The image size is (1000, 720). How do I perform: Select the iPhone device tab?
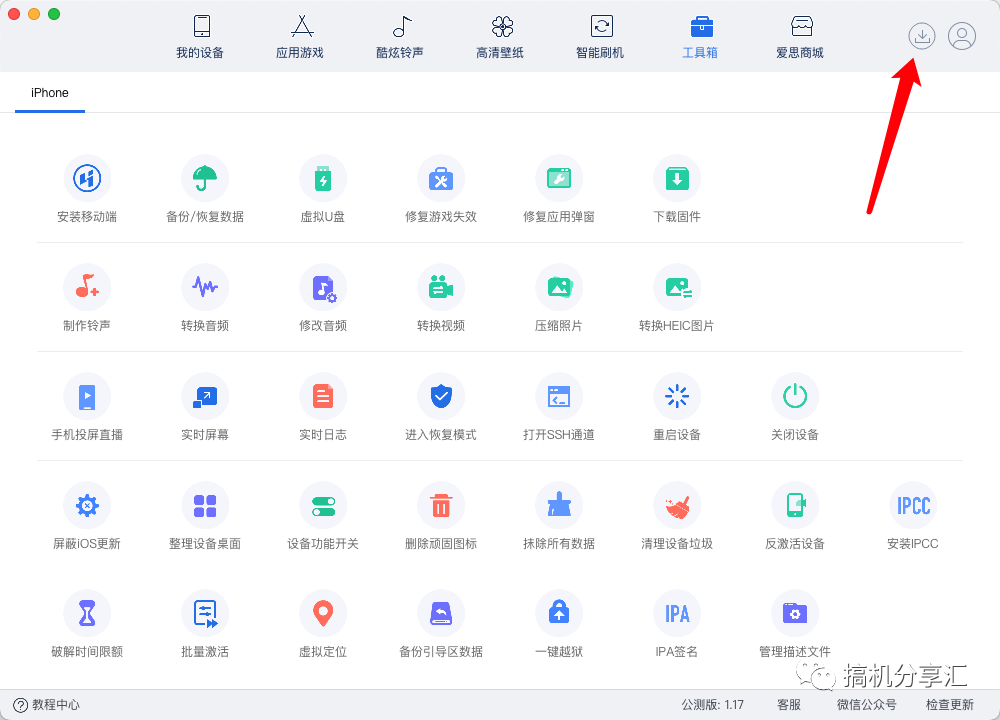coord(49,92)
